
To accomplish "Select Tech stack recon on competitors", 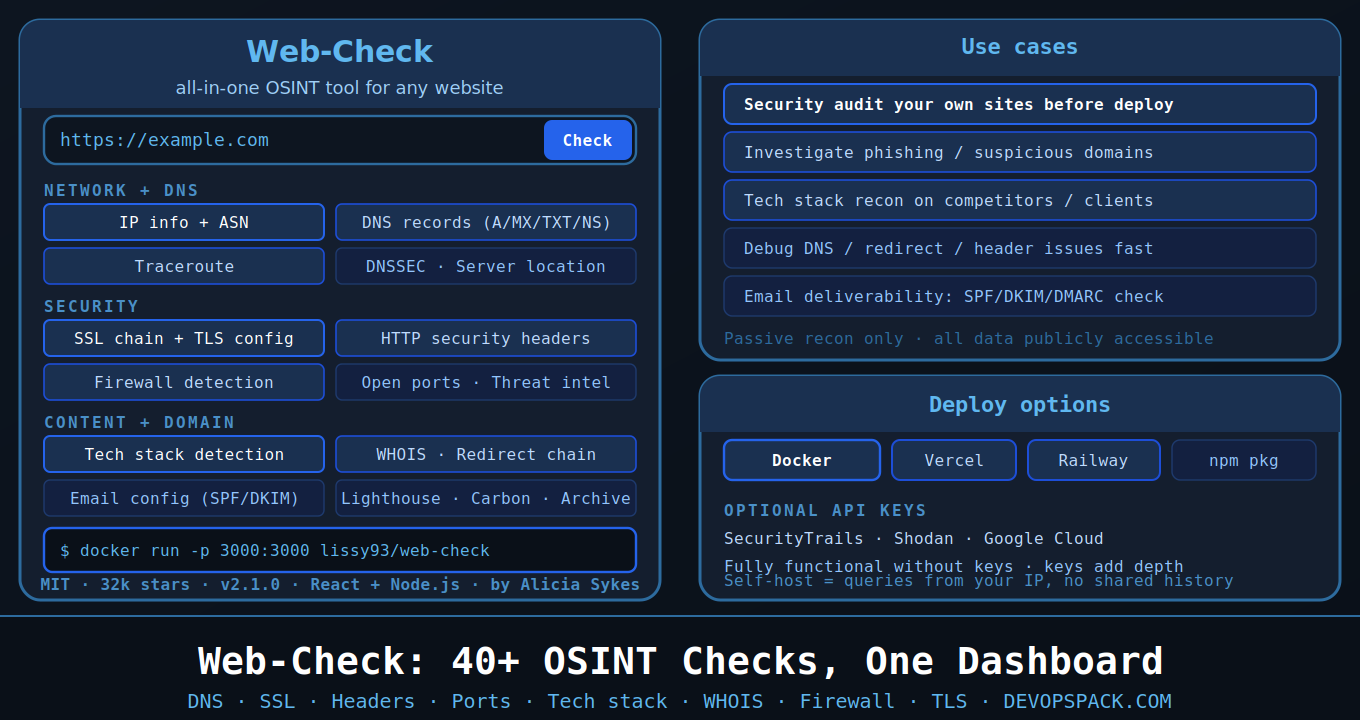I will pyautogui.click(x=1020, y=200).
